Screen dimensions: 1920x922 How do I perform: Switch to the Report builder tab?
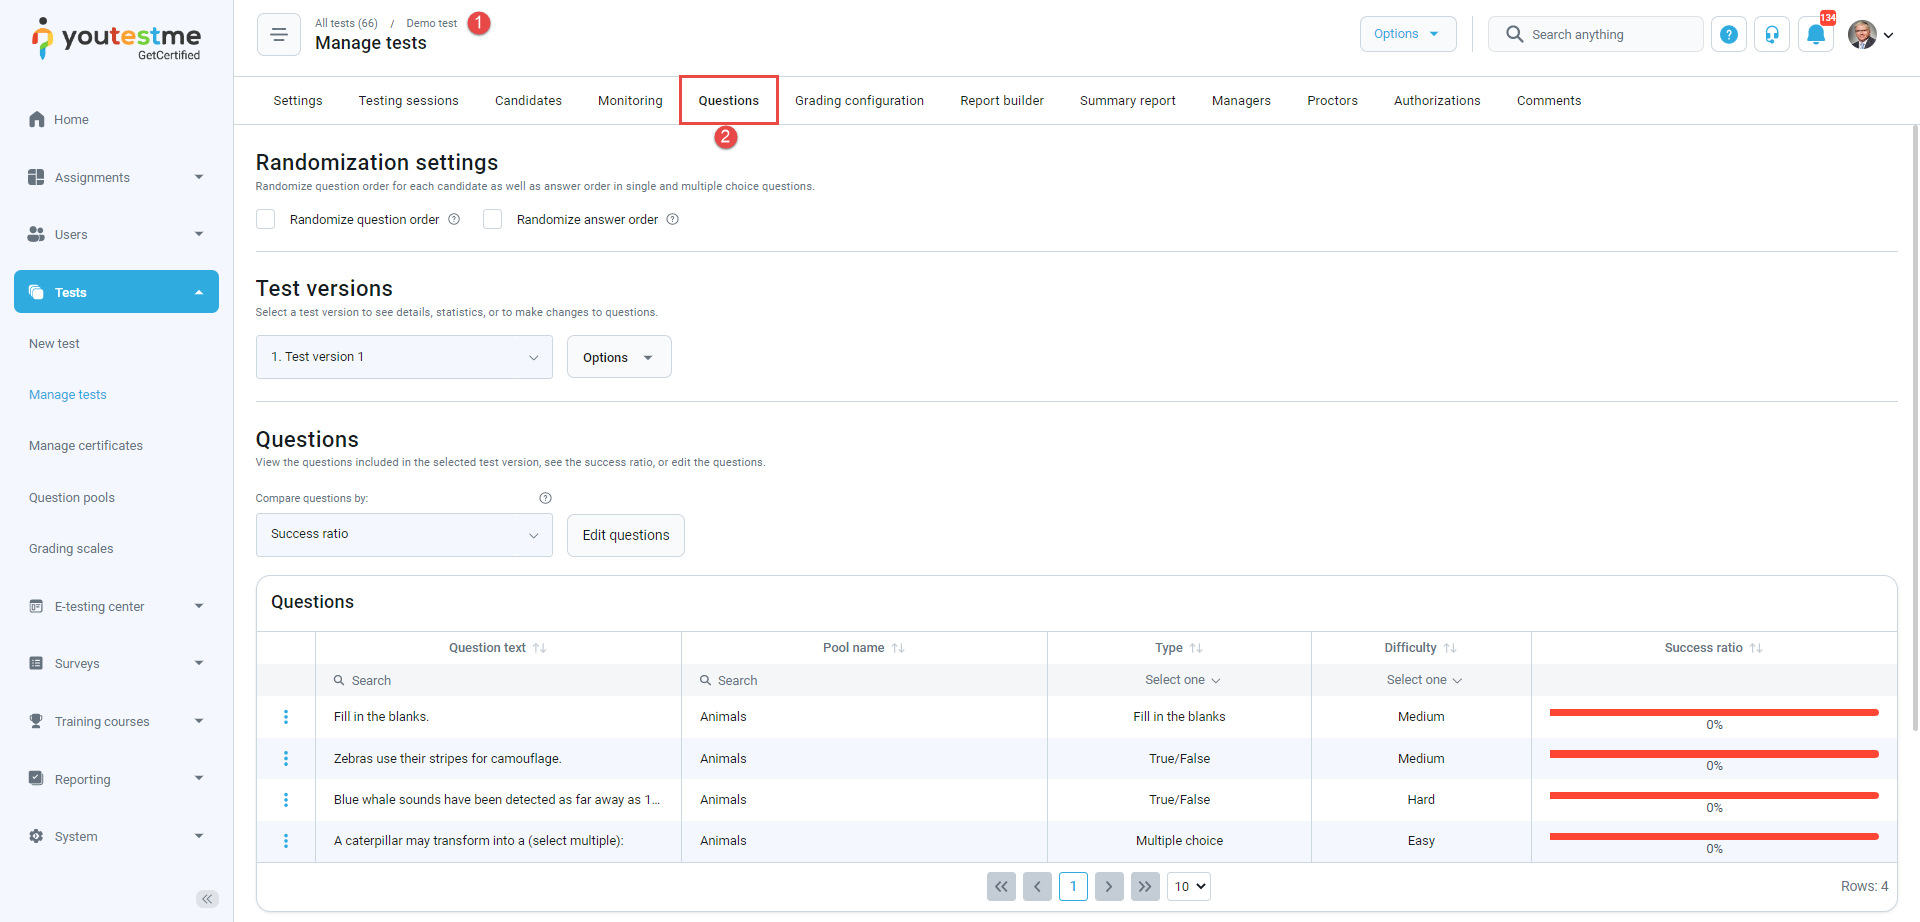[x=1002, y=101]
